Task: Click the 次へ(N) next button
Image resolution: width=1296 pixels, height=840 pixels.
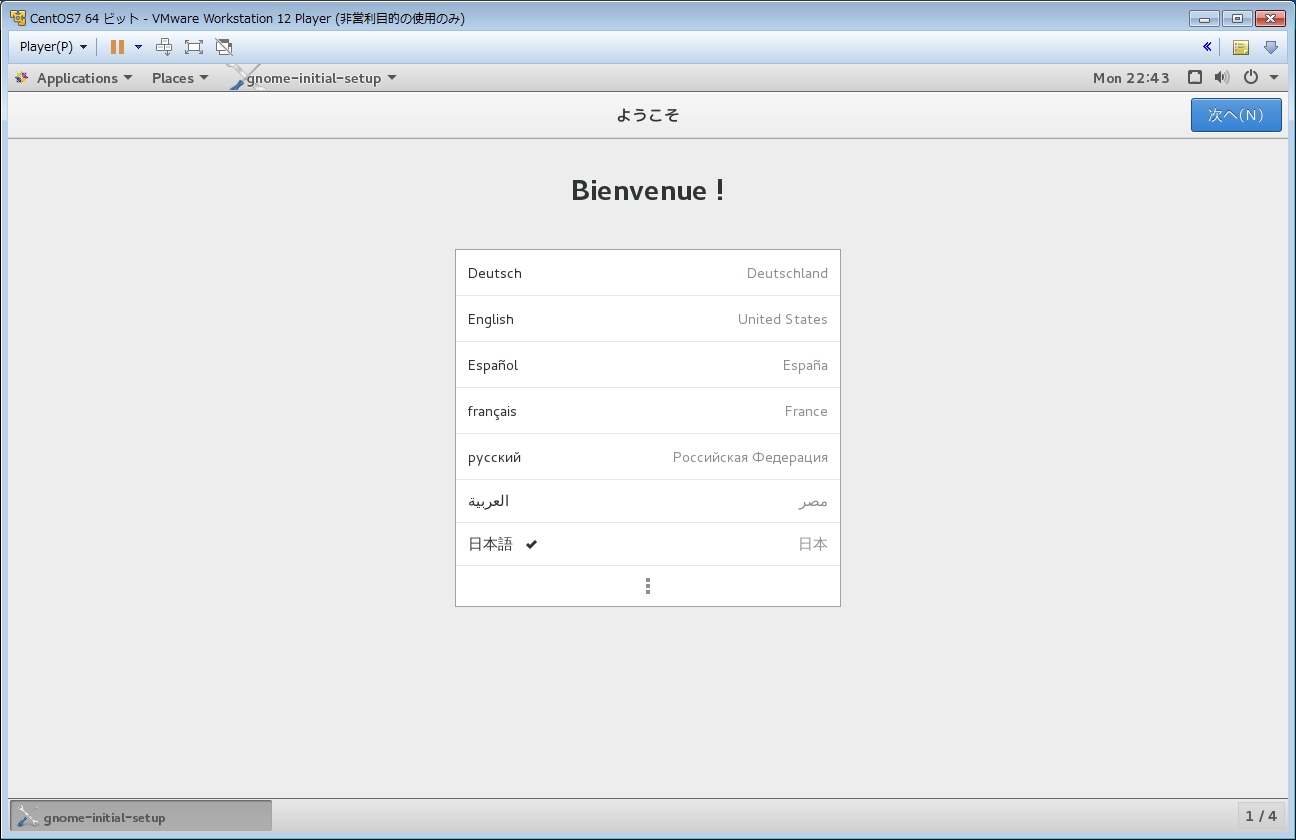Action: (x=1235, y=115)
